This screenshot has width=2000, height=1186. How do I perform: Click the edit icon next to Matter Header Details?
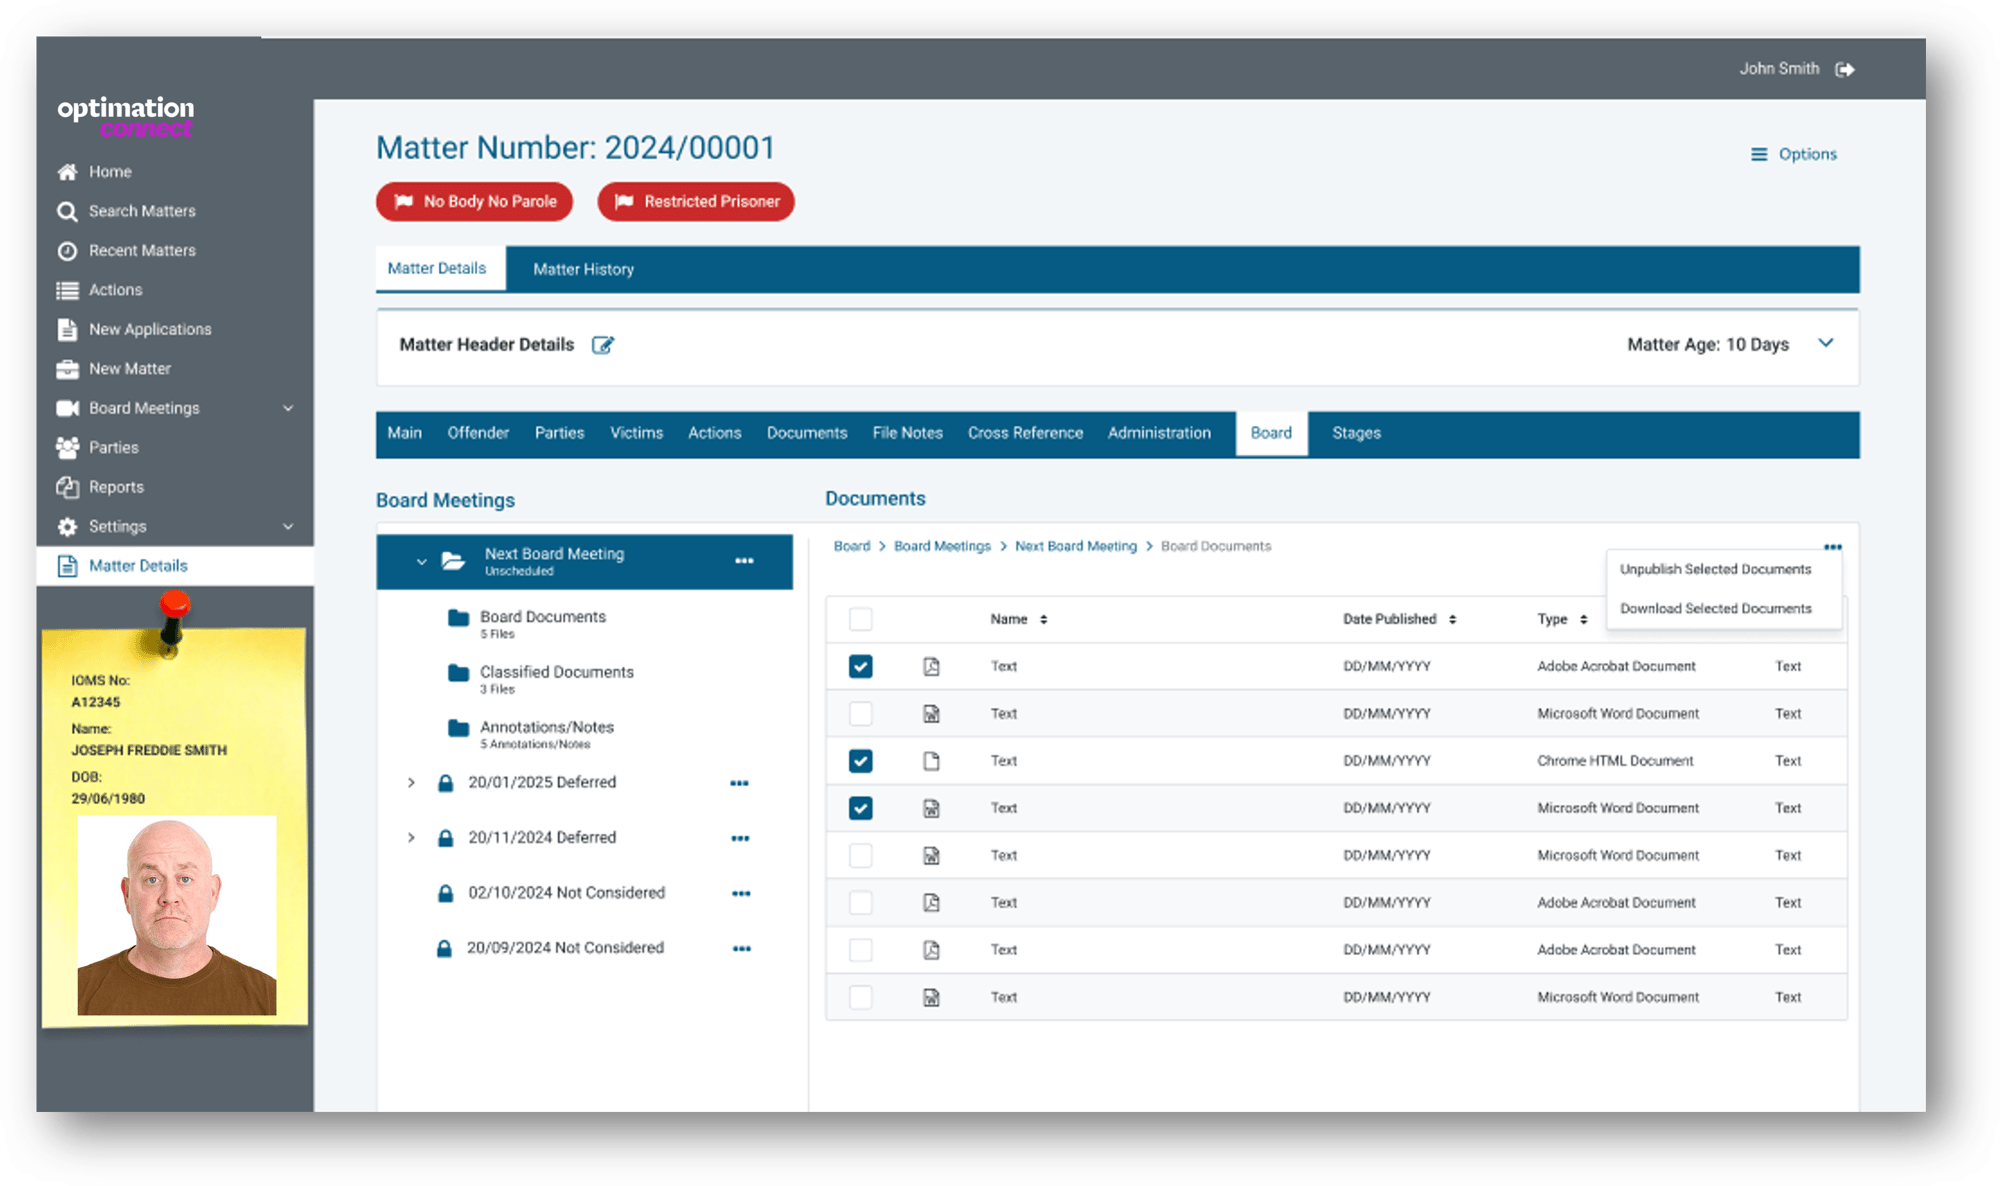pos(603,345)
